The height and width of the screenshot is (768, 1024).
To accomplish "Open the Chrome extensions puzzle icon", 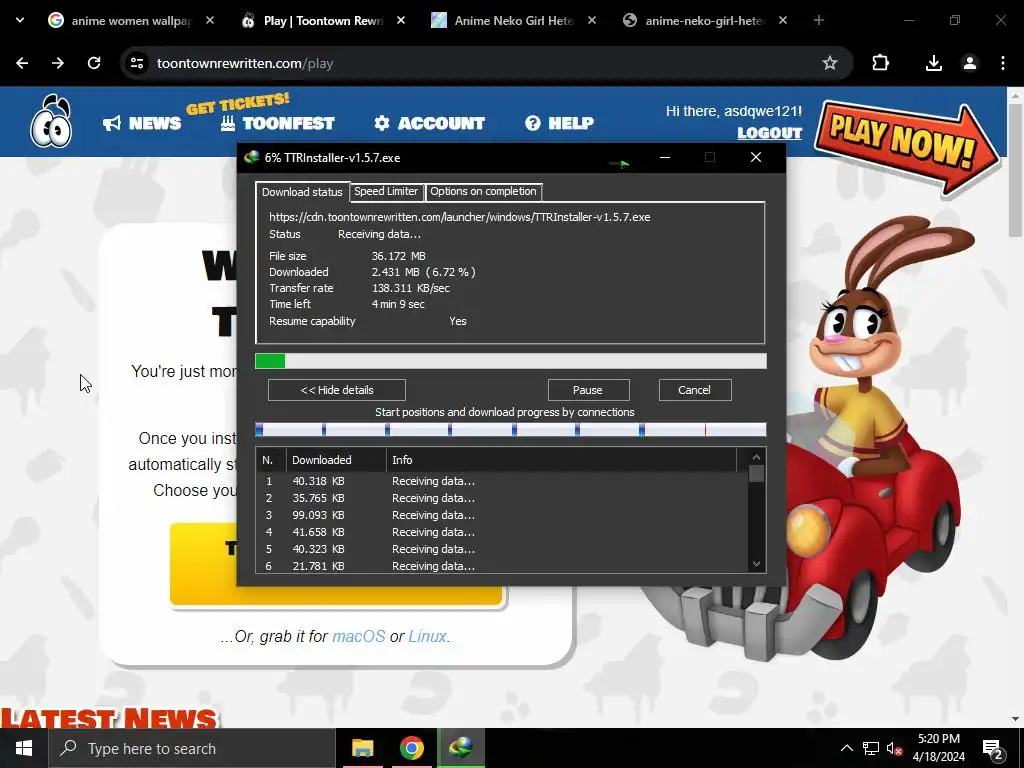I will [880, 63].
